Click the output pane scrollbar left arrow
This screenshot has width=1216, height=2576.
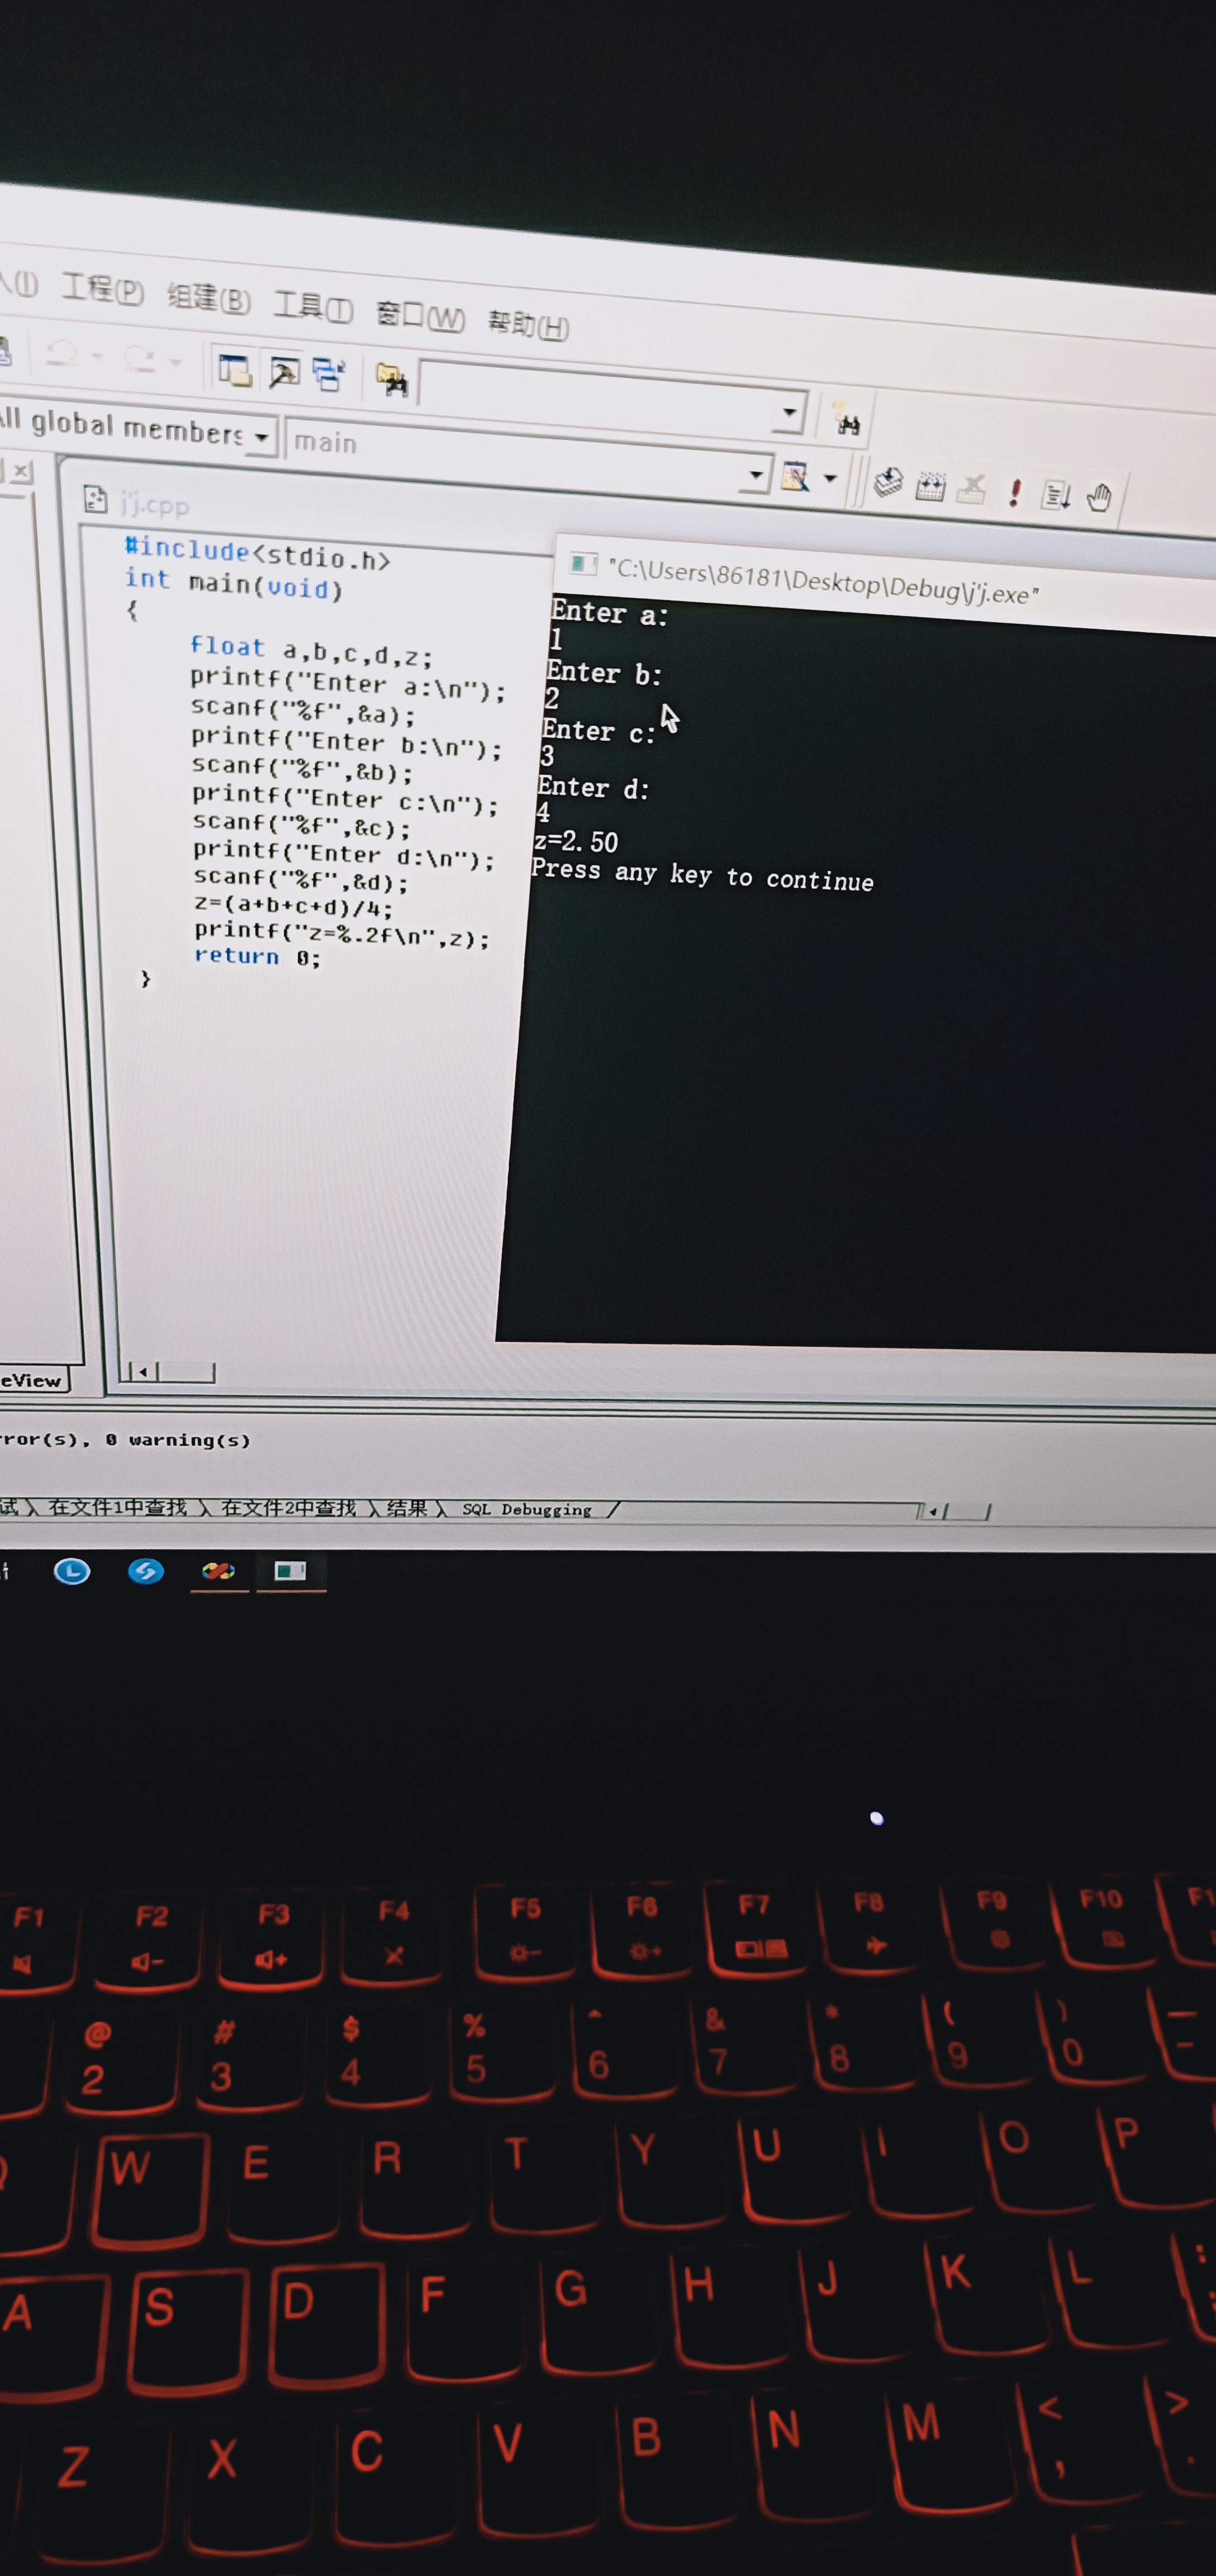tap(933, 1511)
